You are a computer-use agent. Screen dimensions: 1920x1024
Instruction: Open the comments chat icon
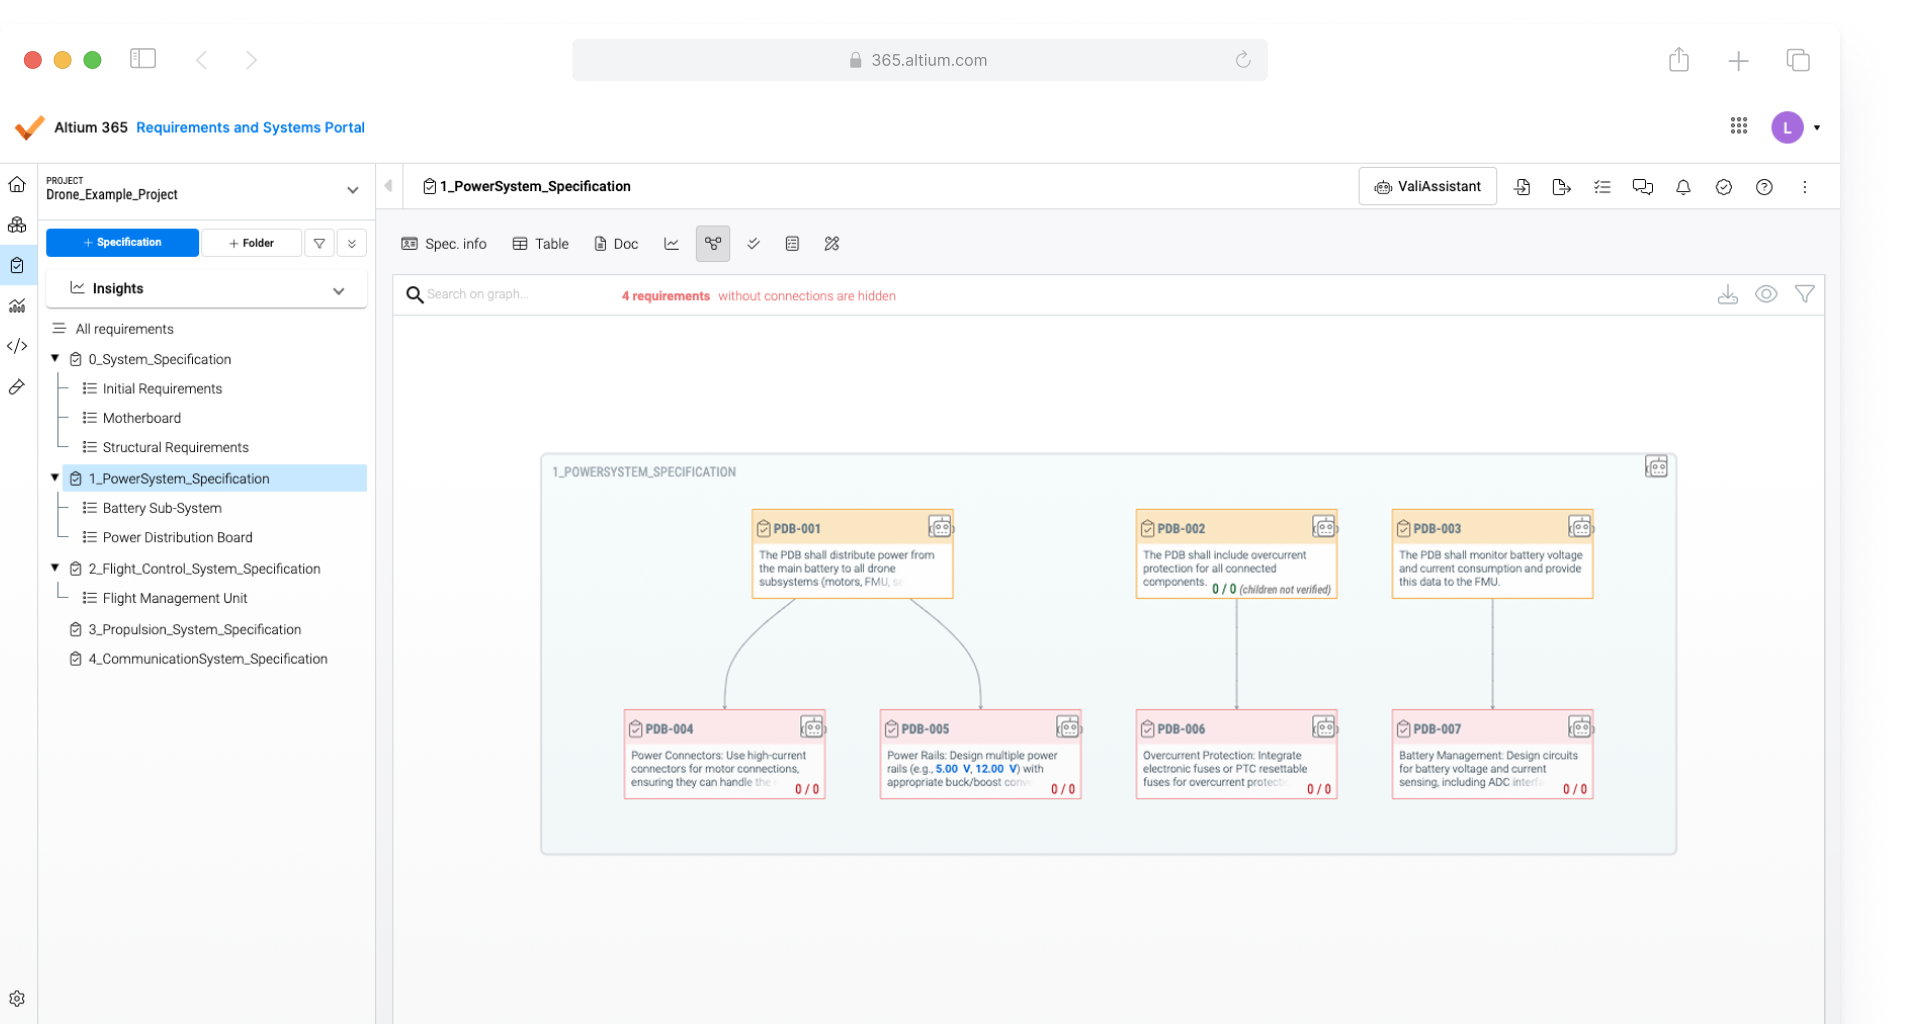1642,187
